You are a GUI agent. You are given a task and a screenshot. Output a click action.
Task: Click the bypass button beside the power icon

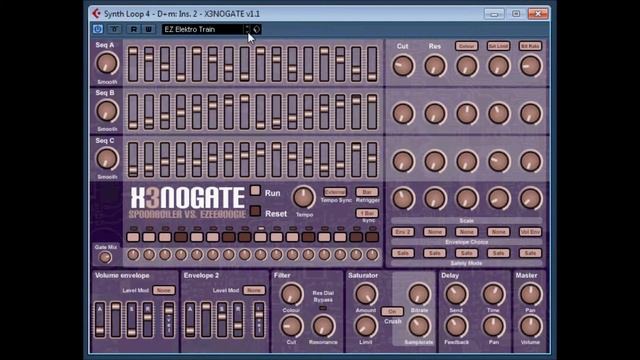point(114,29)
